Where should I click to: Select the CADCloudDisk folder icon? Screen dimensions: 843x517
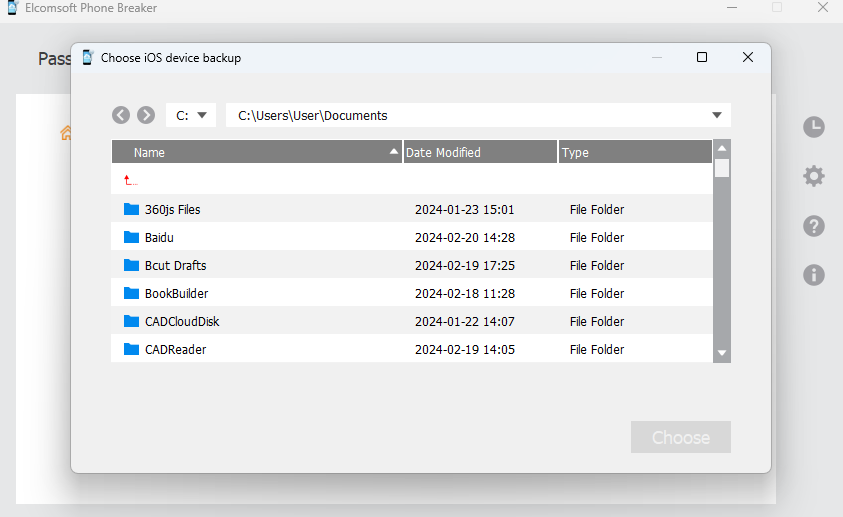[x=131, y=321]
